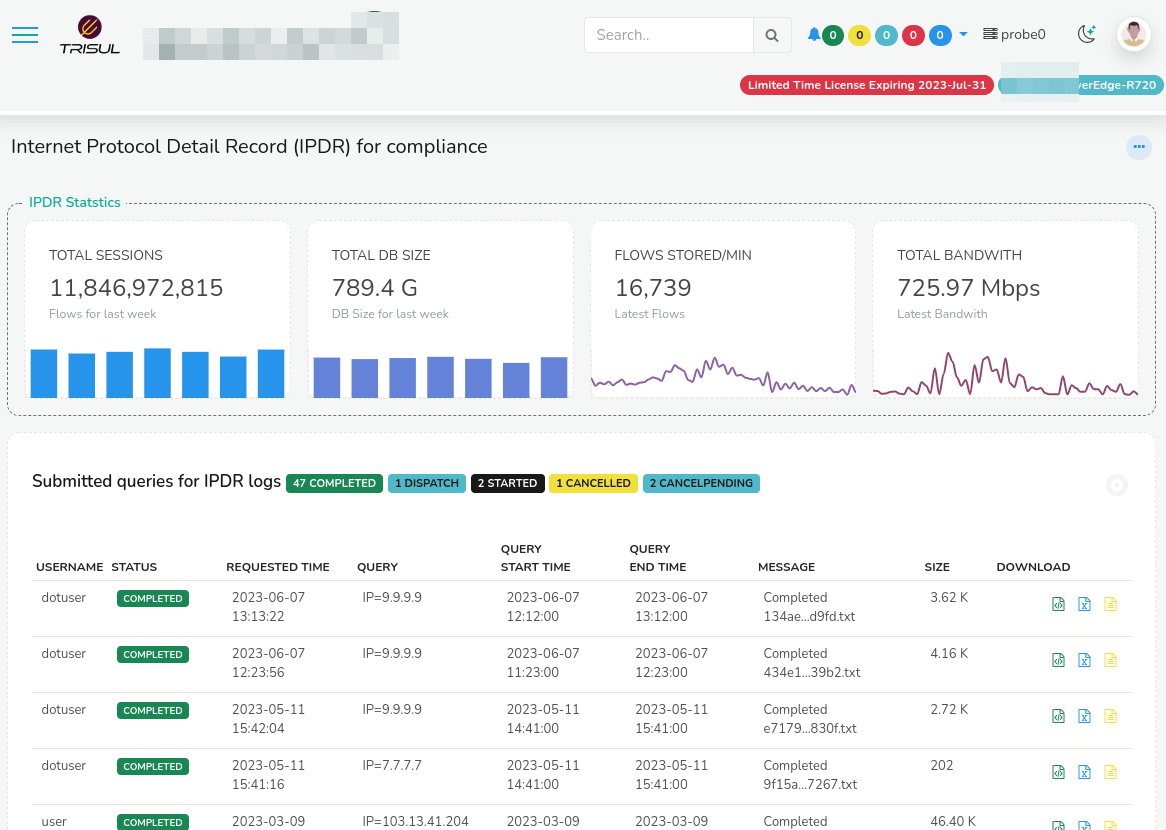The height and width of the screenshot is (830, 1166).
Task: Filter by the 47 COMPLETED badge
Action: pyautogui.click(x=334, y=483)
